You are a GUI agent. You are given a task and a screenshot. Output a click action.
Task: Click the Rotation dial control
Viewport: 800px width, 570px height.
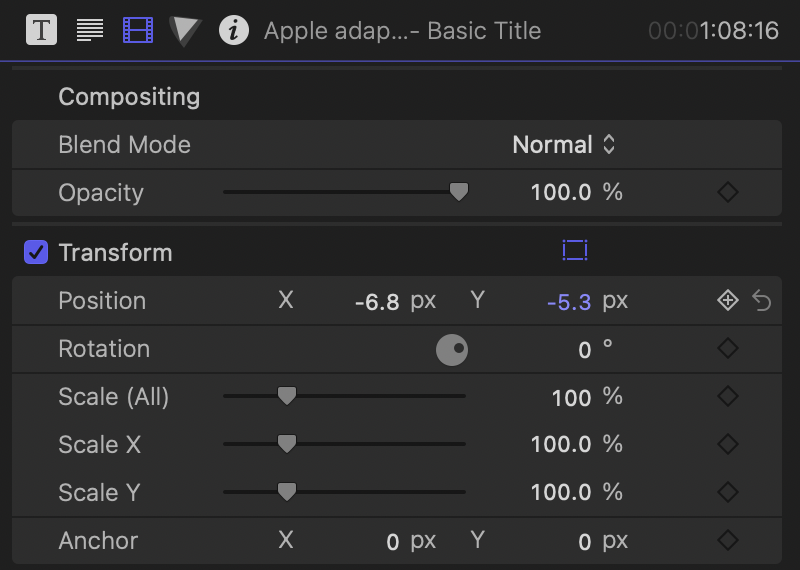coord(452,350)
